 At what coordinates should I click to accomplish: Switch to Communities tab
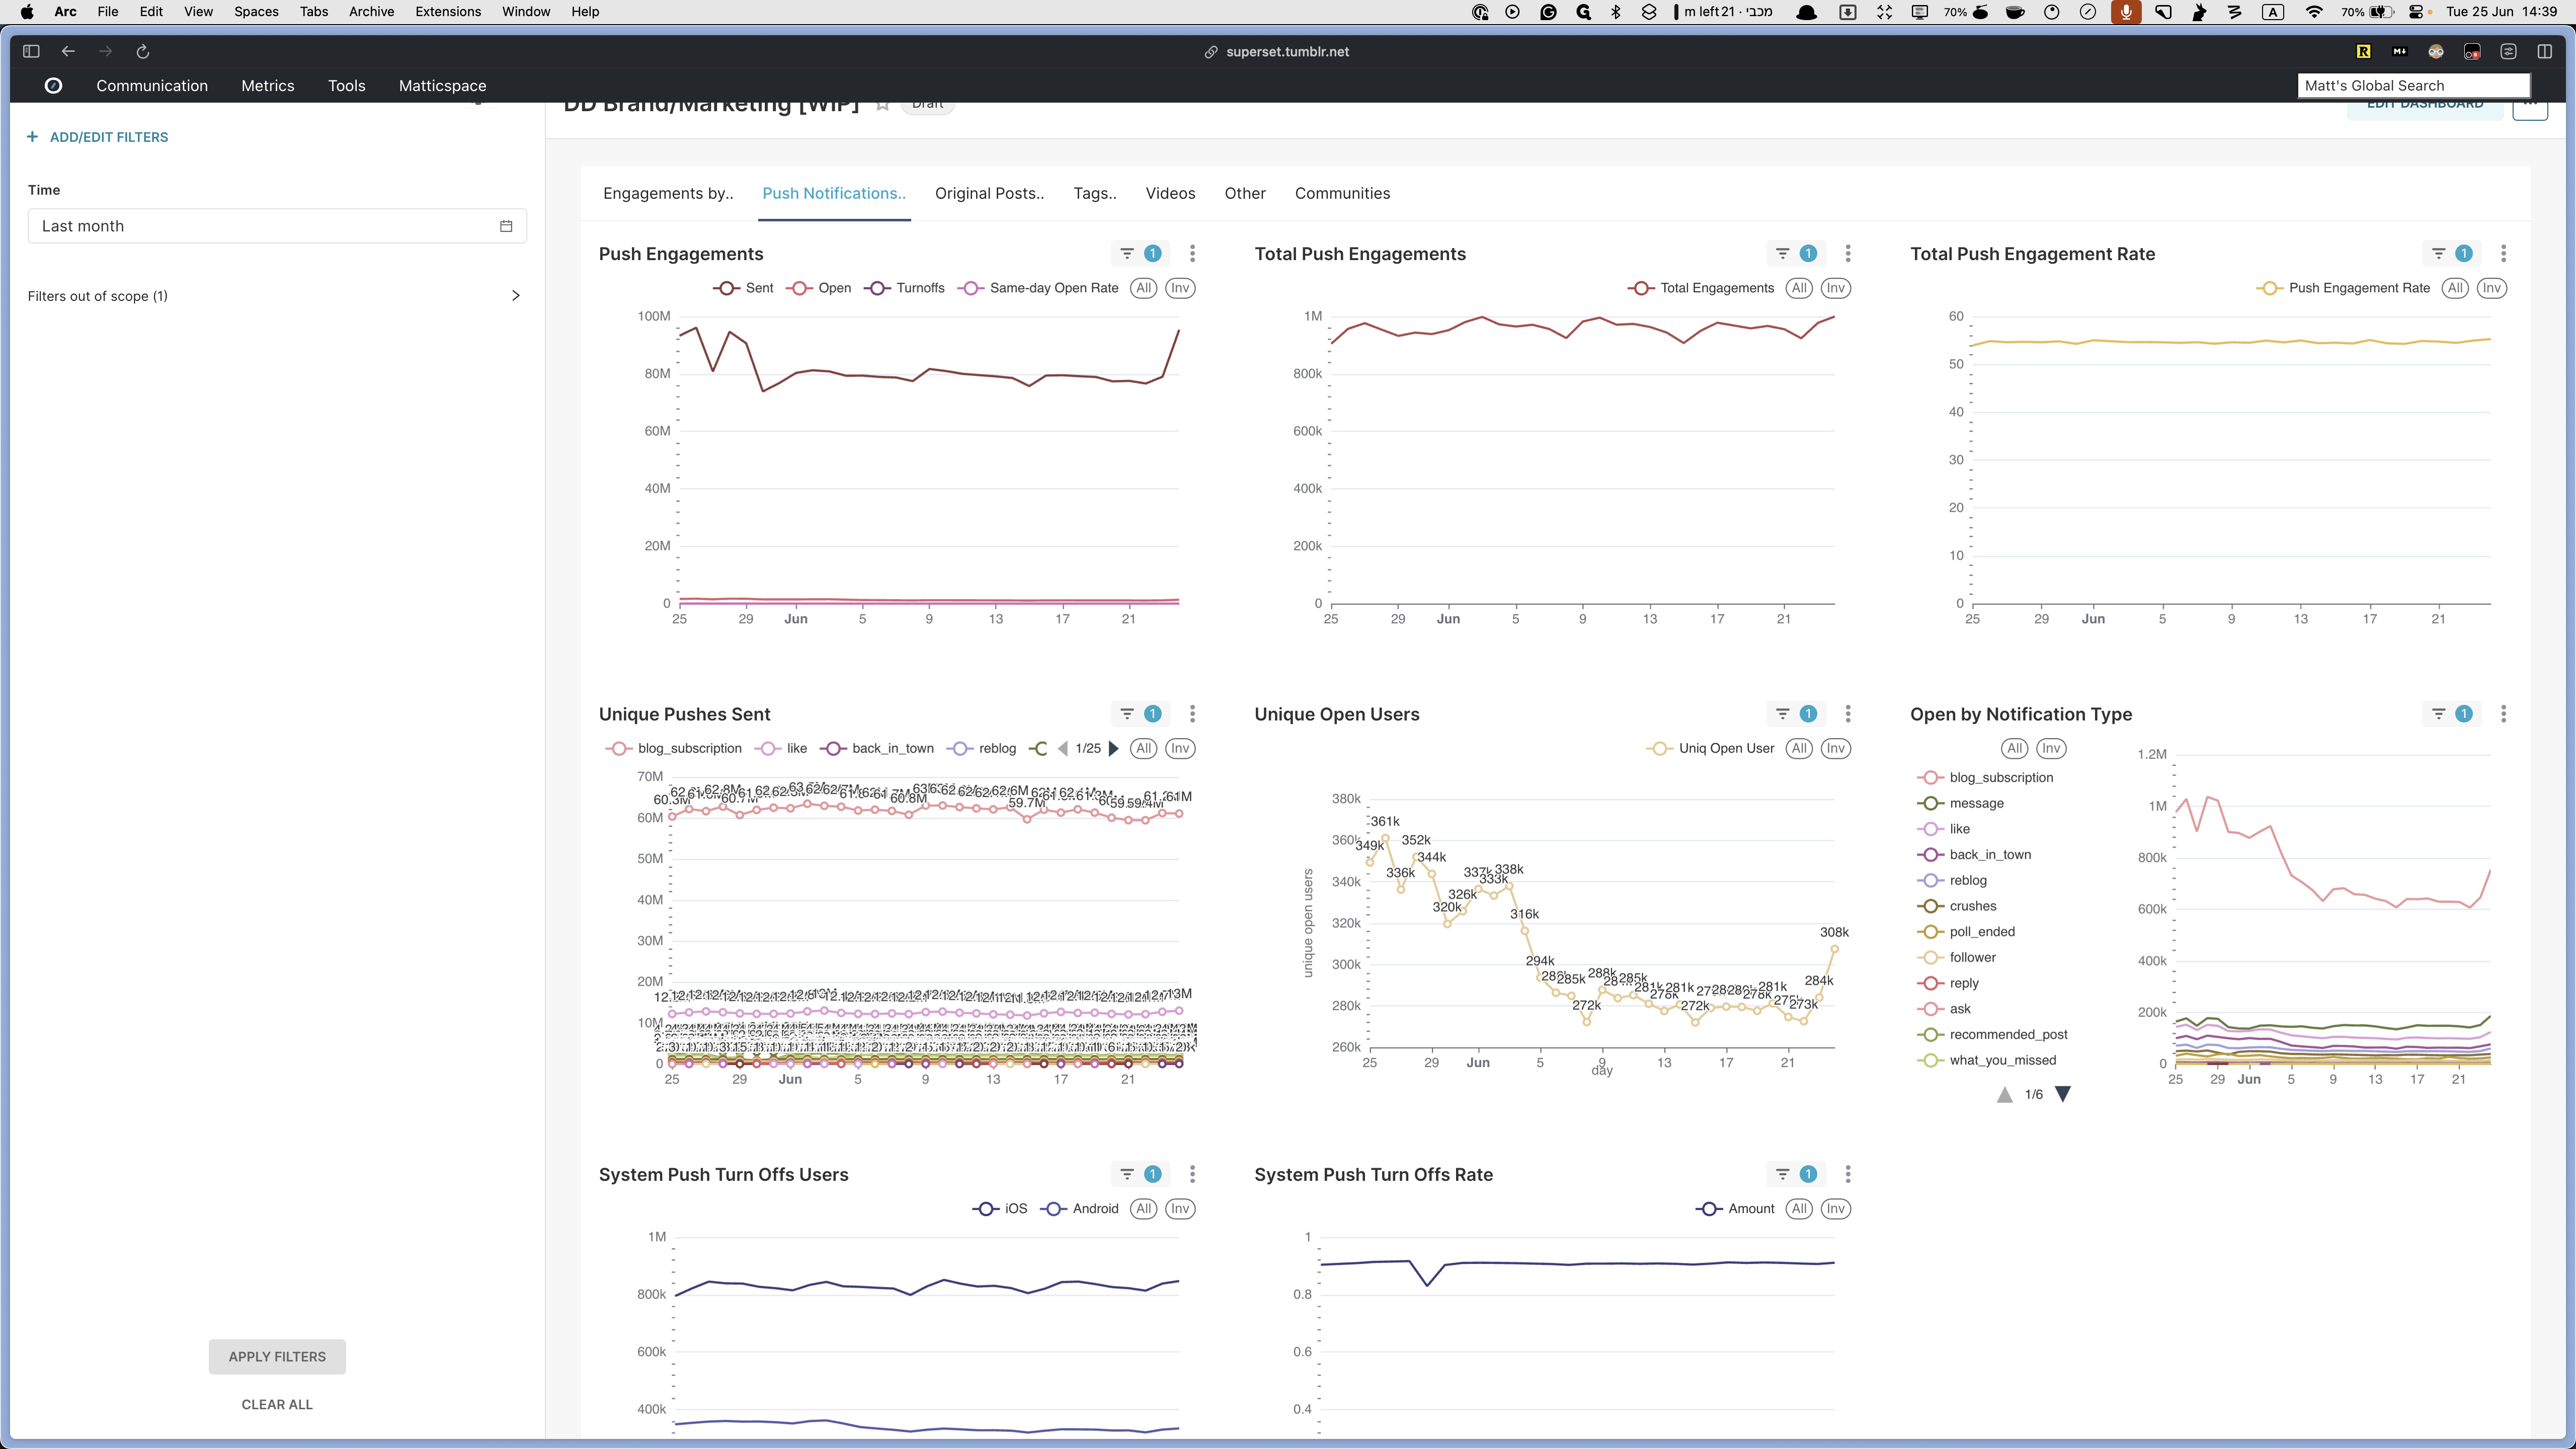1342,194
